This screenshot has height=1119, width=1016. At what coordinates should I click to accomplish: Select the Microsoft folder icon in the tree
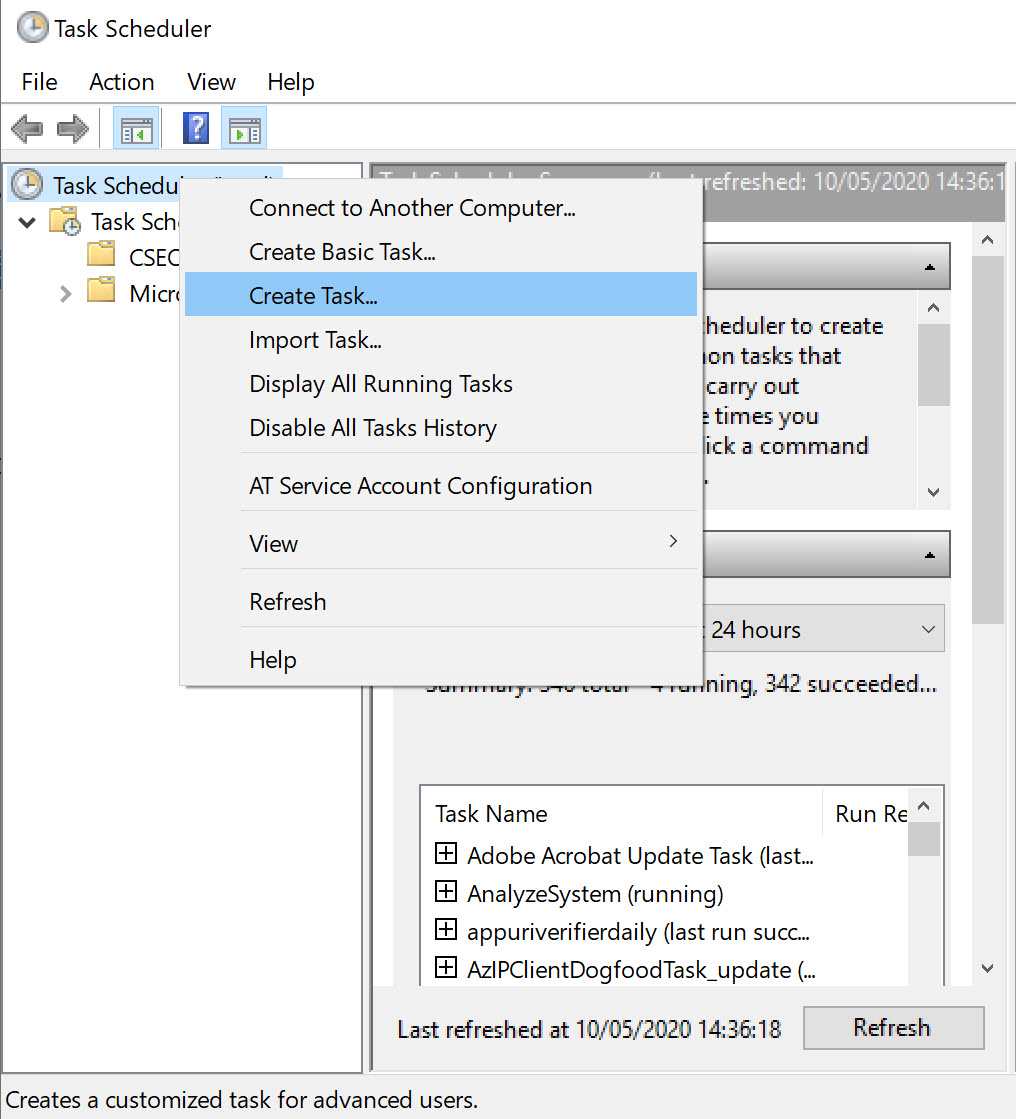tap(101, 294)
